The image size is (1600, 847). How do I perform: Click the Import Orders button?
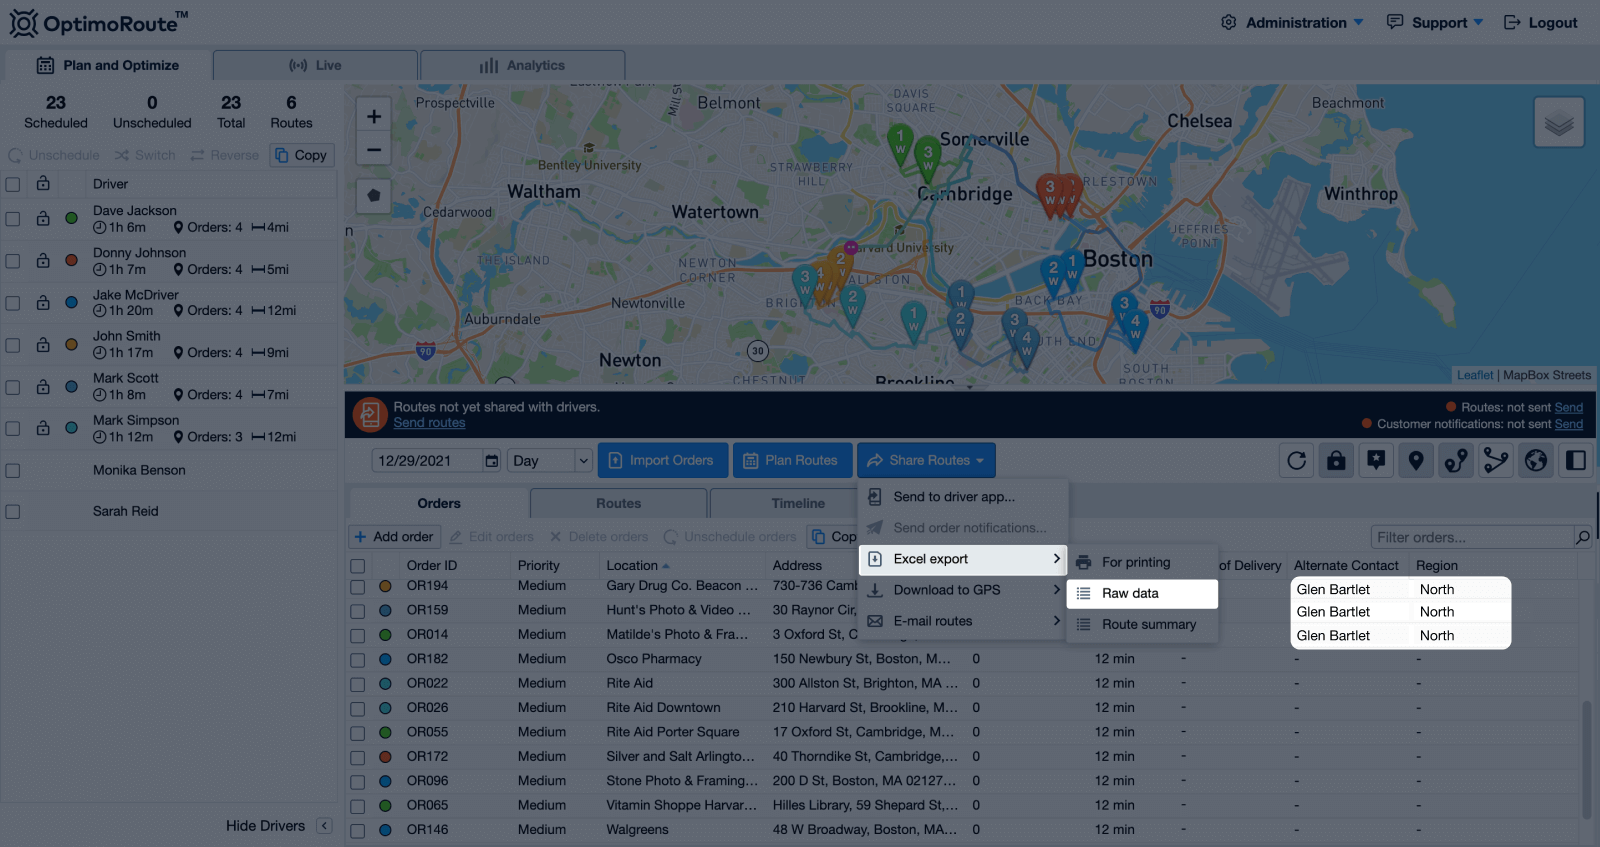pos(662,460)
